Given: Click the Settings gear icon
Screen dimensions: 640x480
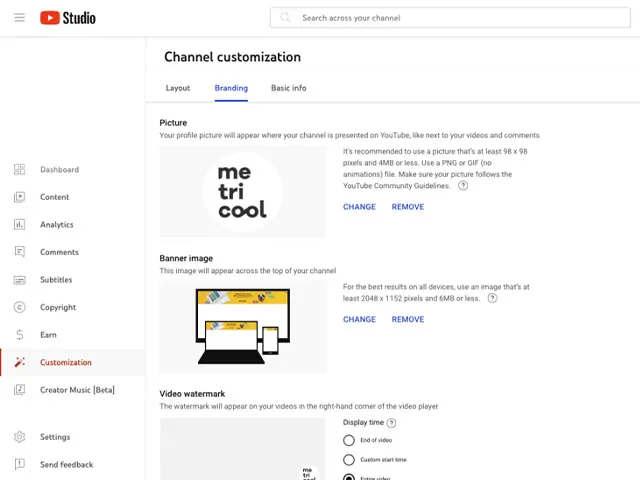Looking at the screenshot, I should click(19, 437).
